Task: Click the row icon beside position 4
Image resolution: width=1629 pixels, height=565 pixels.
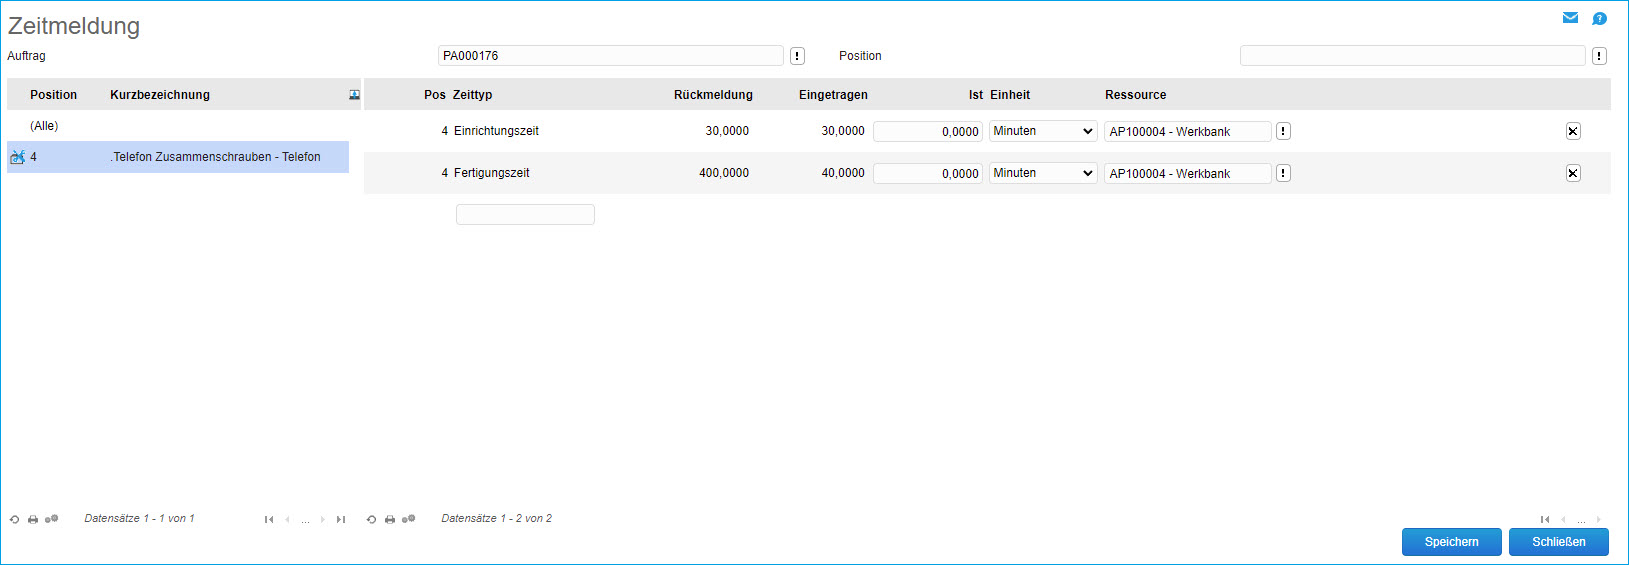Action: coord(17,157)
